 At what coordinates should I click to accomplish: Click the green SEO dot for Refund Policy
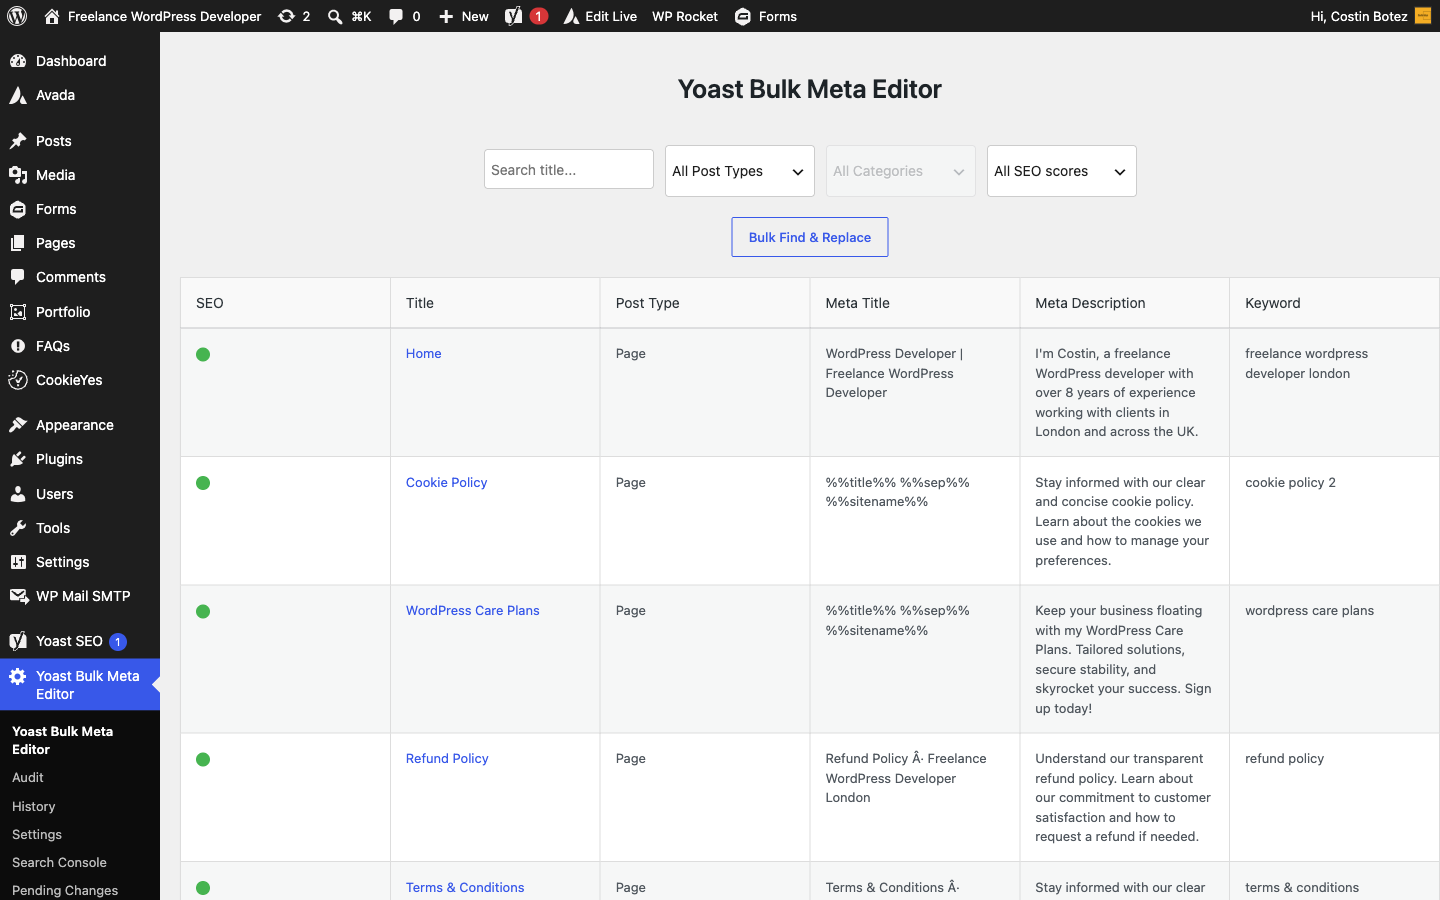click(203, 760)
